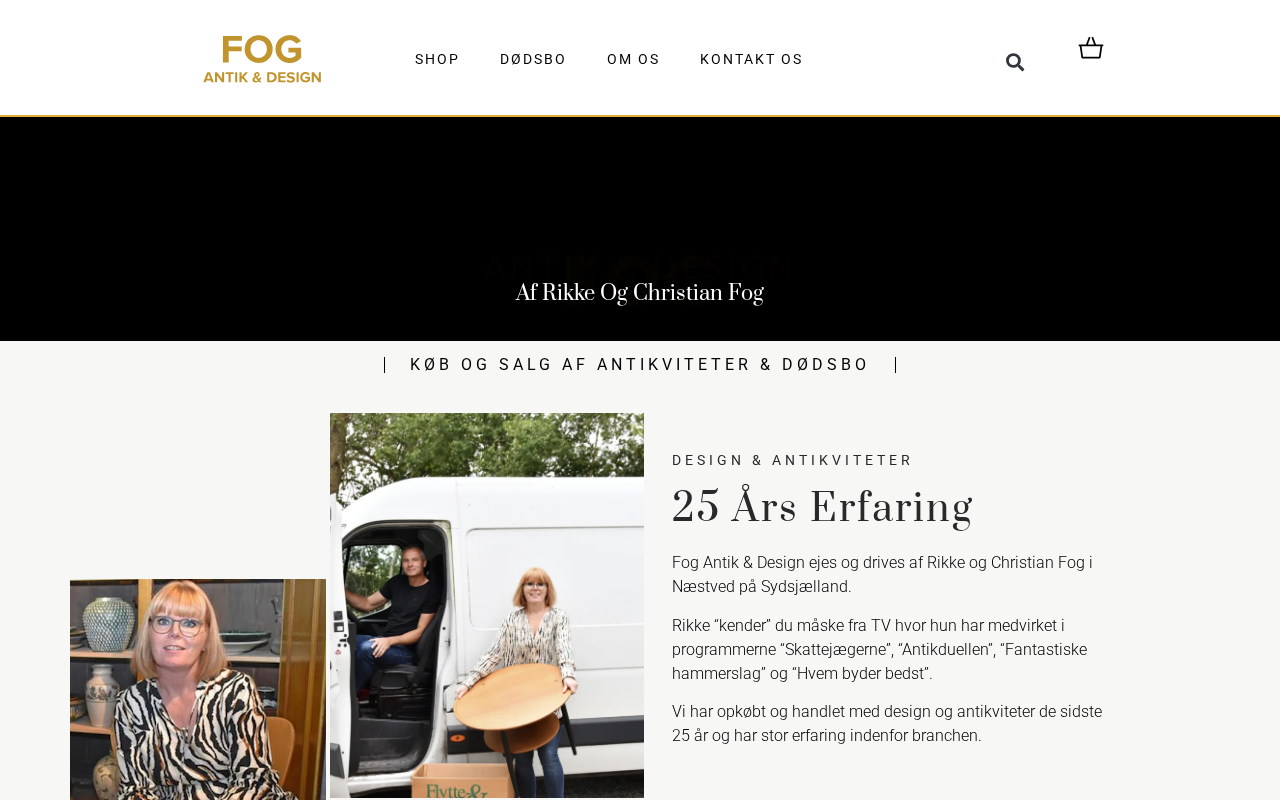Screen dimensions: 1280x800
Task: Click the DESIGN & ANTIKVITETER subheading
Action: 792,460
